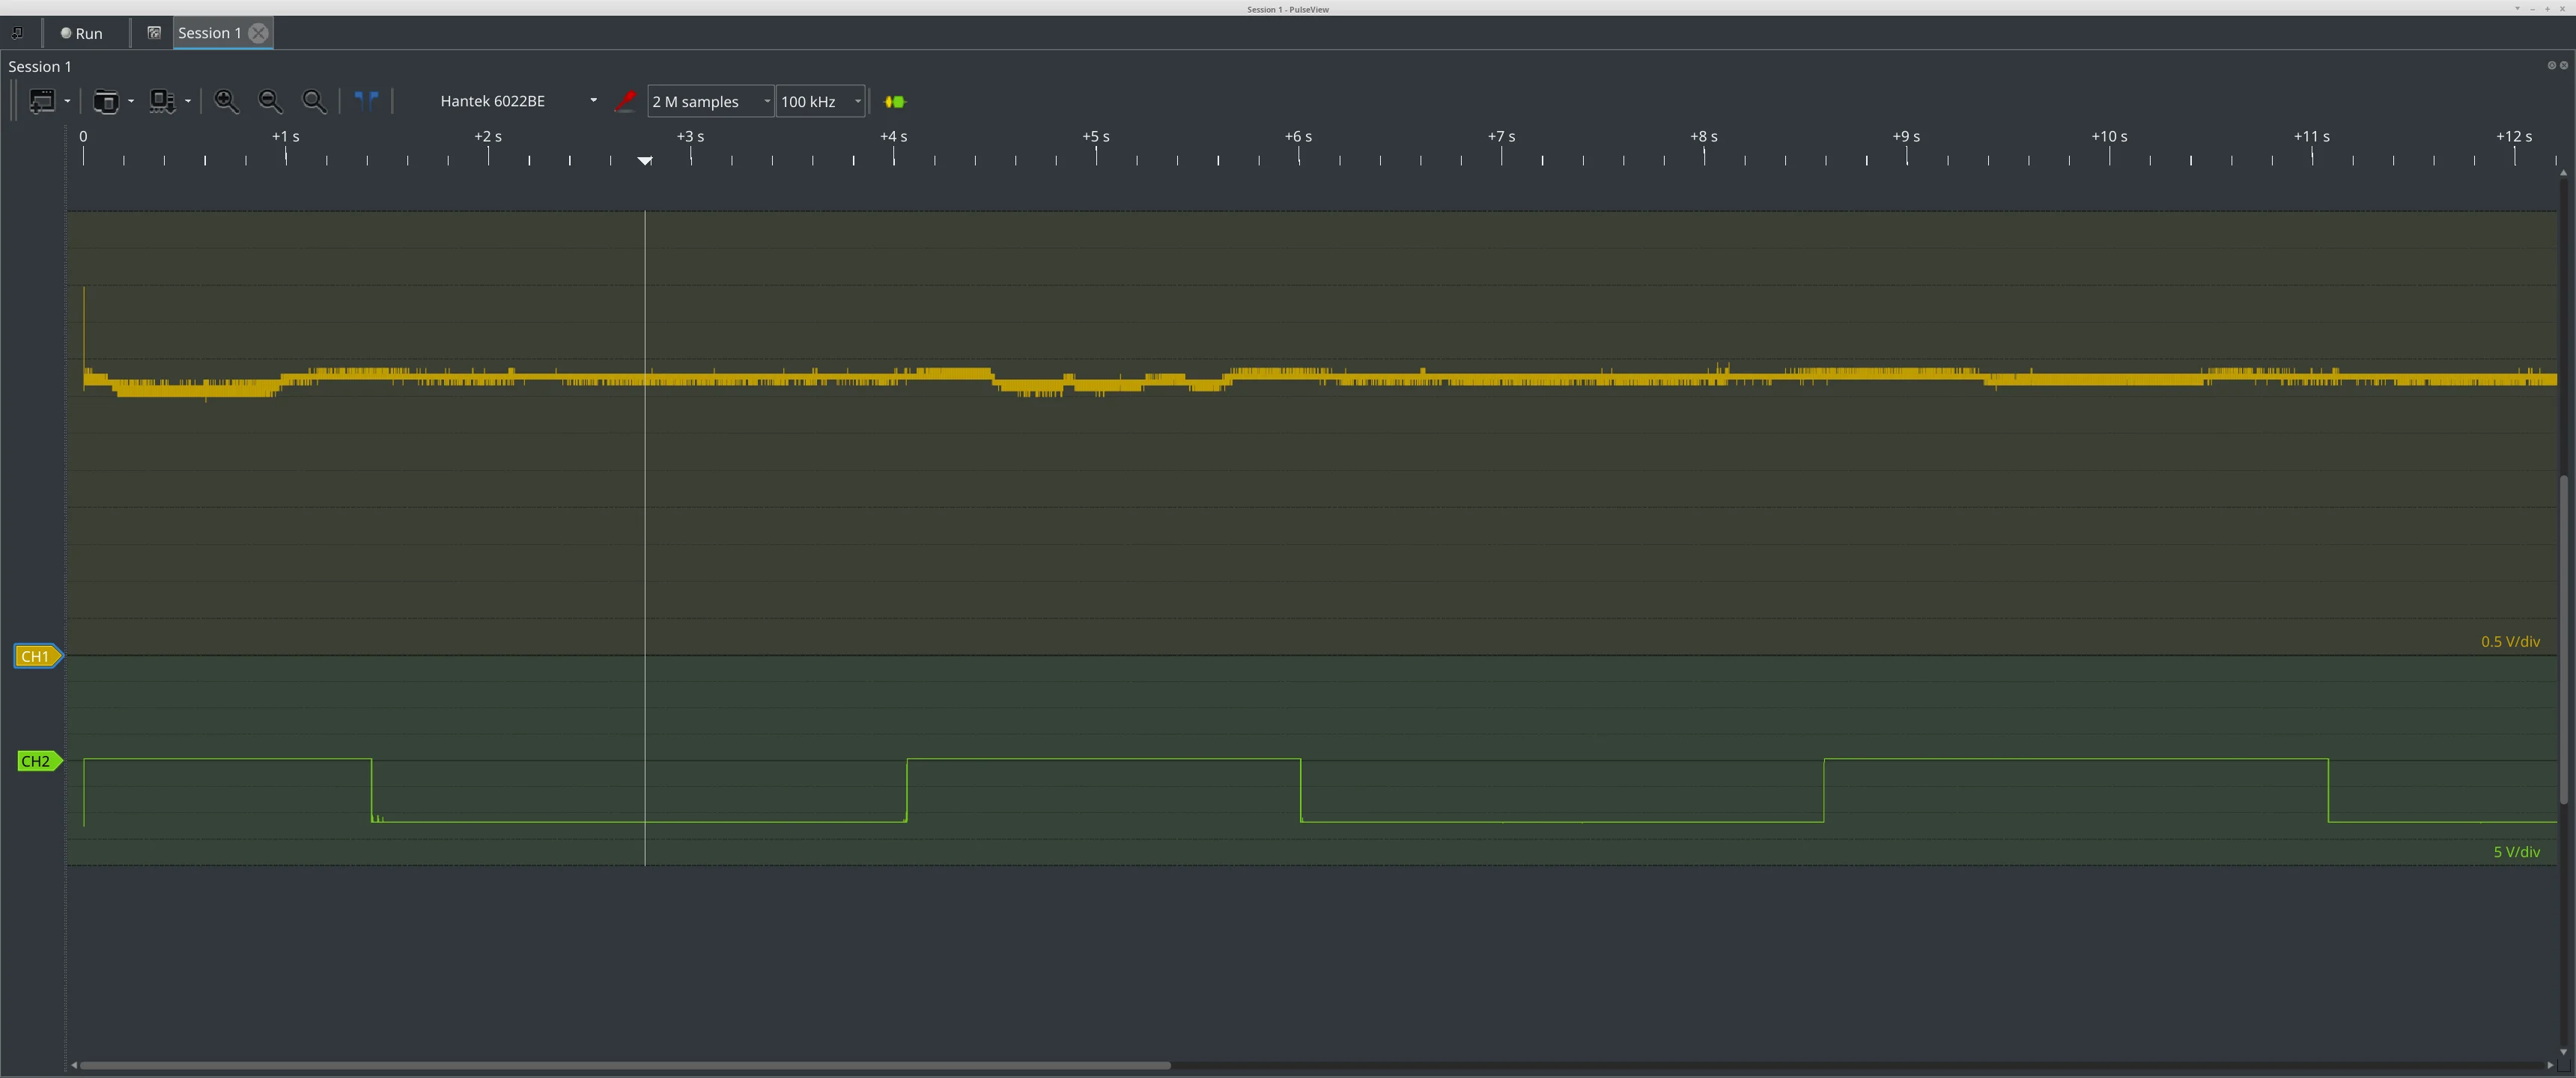Viewport: 2576px width, 1078px height.
Task: Open the 100 kHz sample rate dropdown
Action: click(x=820, y=101)
